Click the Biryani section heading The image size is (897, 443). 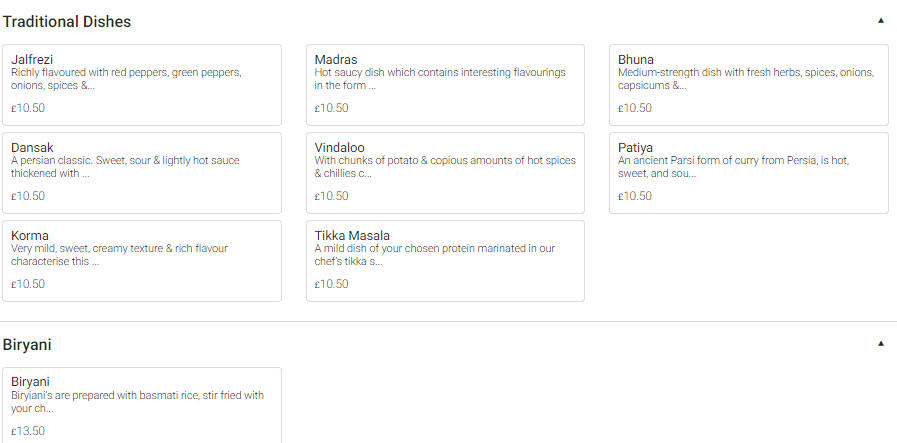tap(27, 345)
